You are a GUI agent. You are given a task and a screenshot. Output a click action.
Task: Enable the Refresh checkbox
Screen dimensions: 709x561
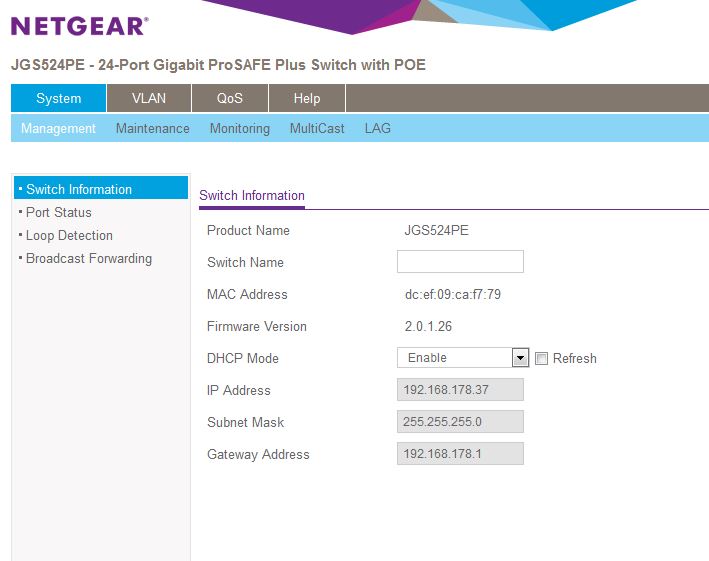pyautogui.click(x=542, y=358)
